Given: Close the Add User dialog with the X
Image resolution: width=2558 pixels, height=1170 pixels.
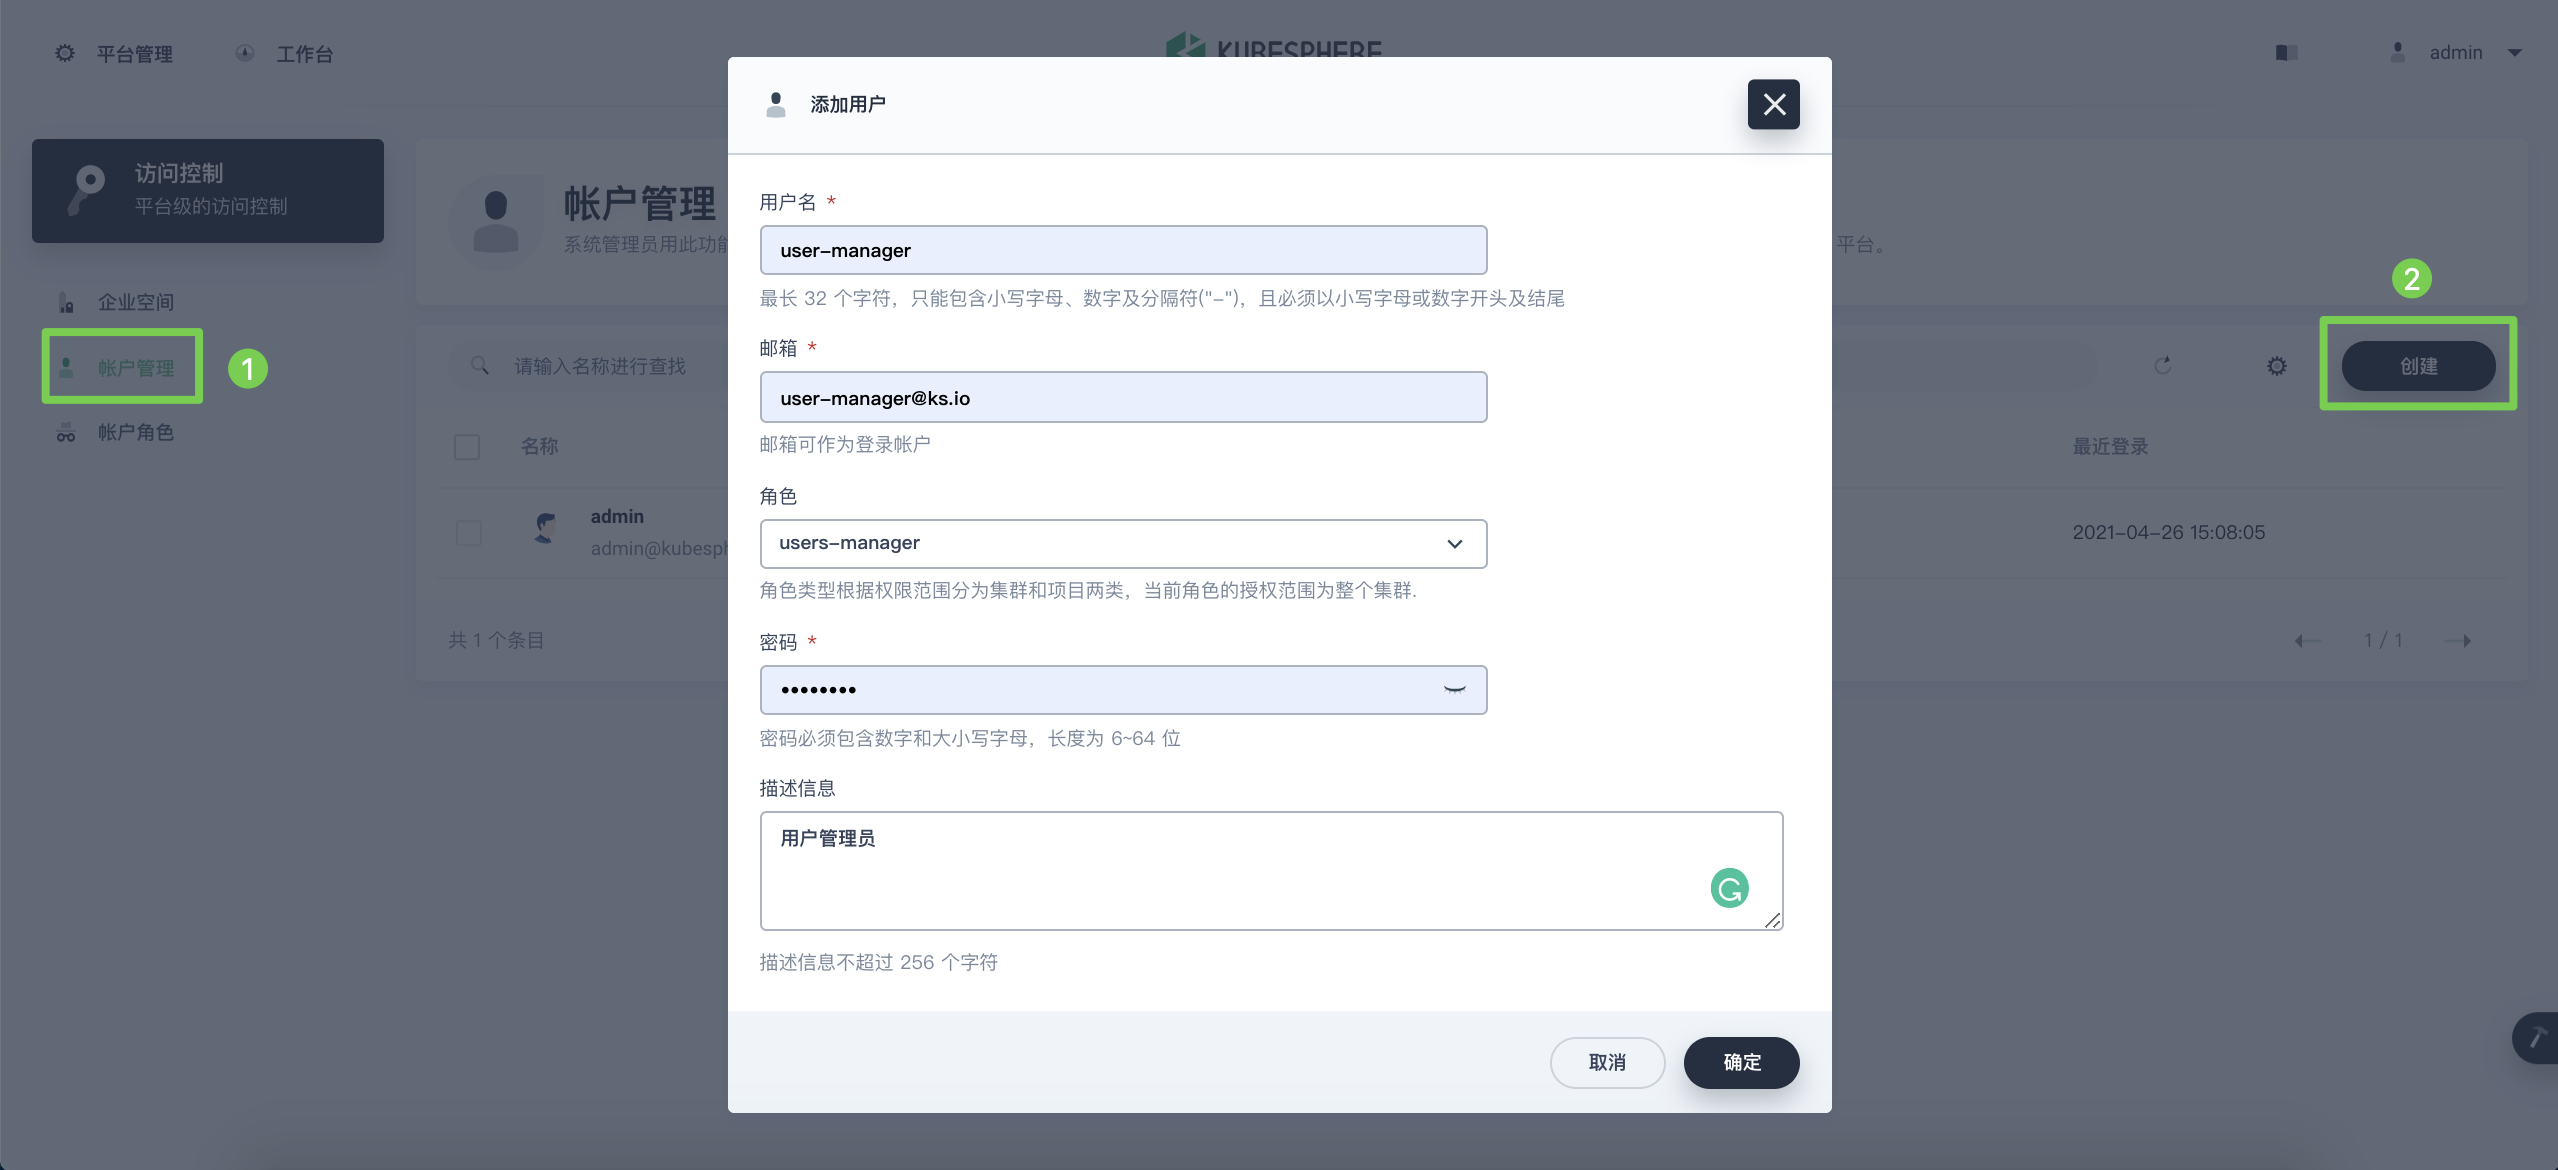Looking at the screenshot, I should [x=1773, y=105].
